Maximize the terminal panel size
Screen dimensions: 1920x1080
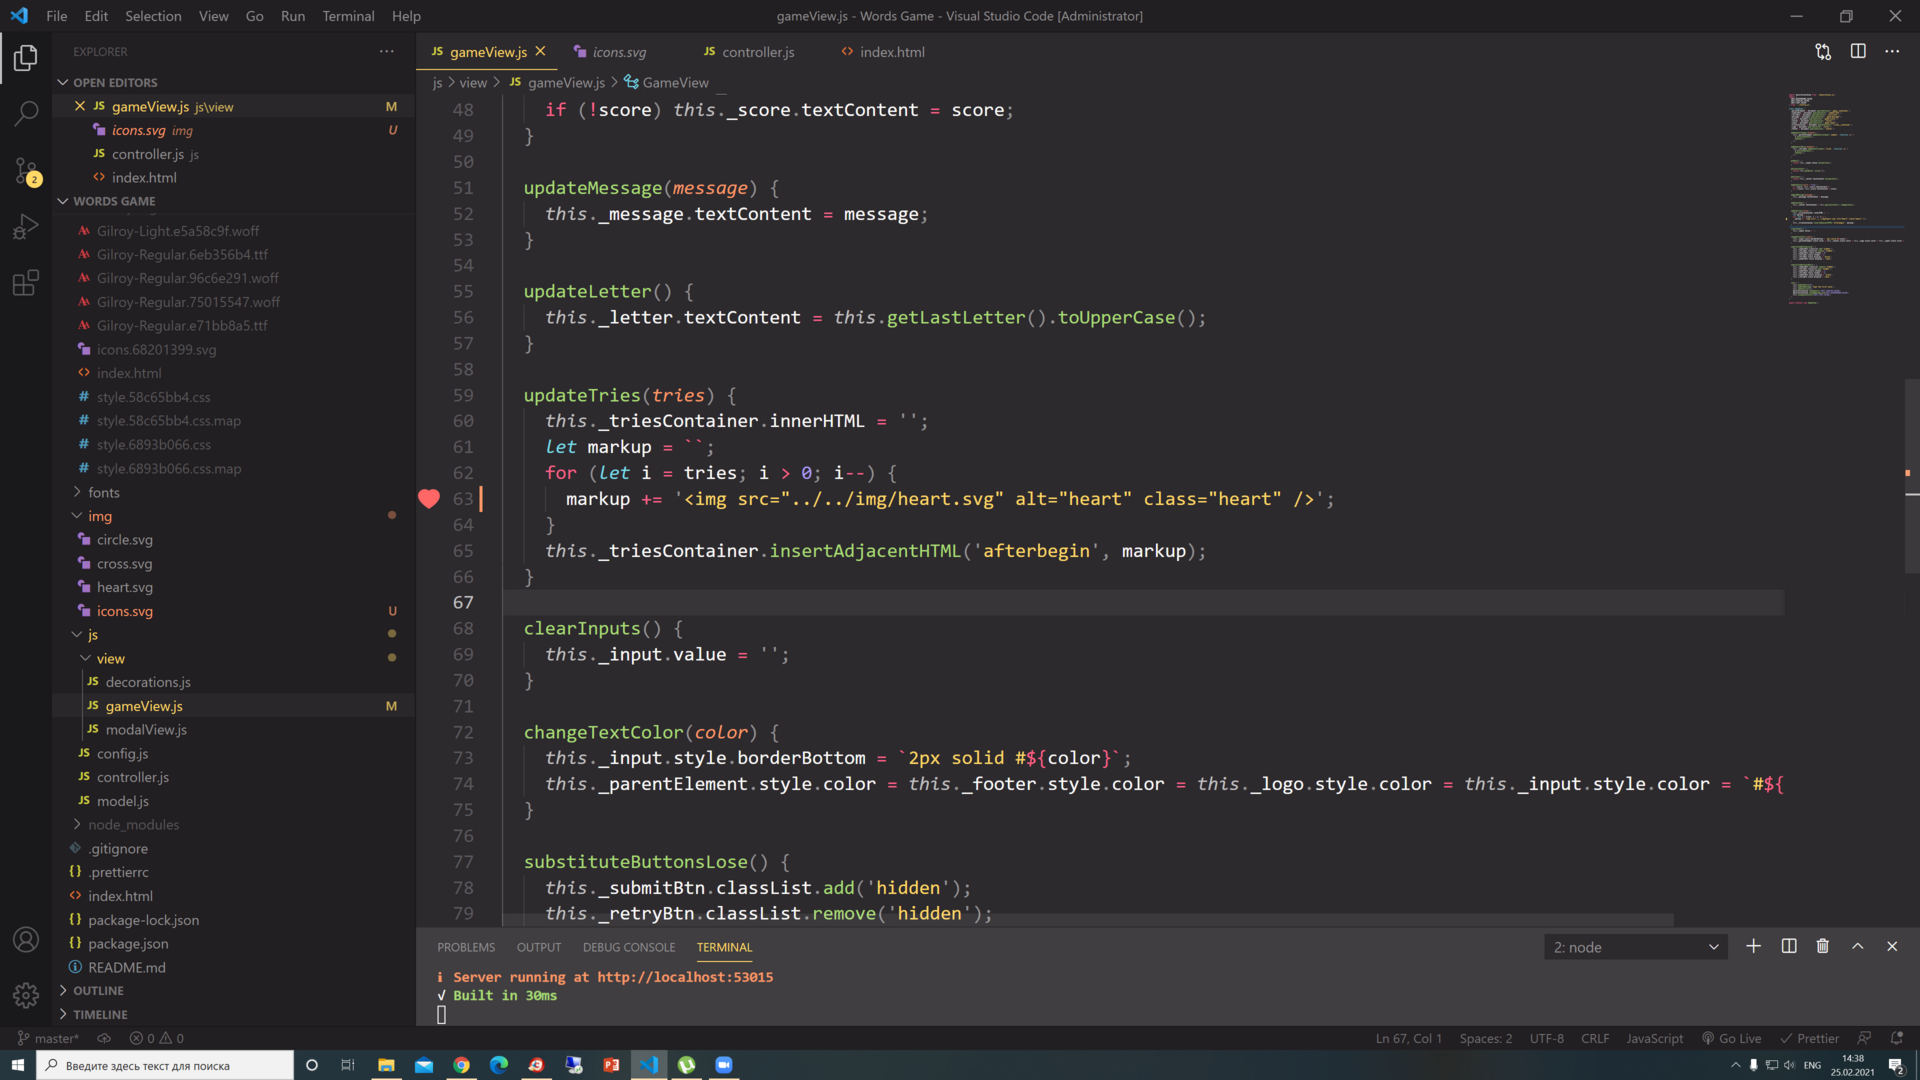(x=1857, y=946)
